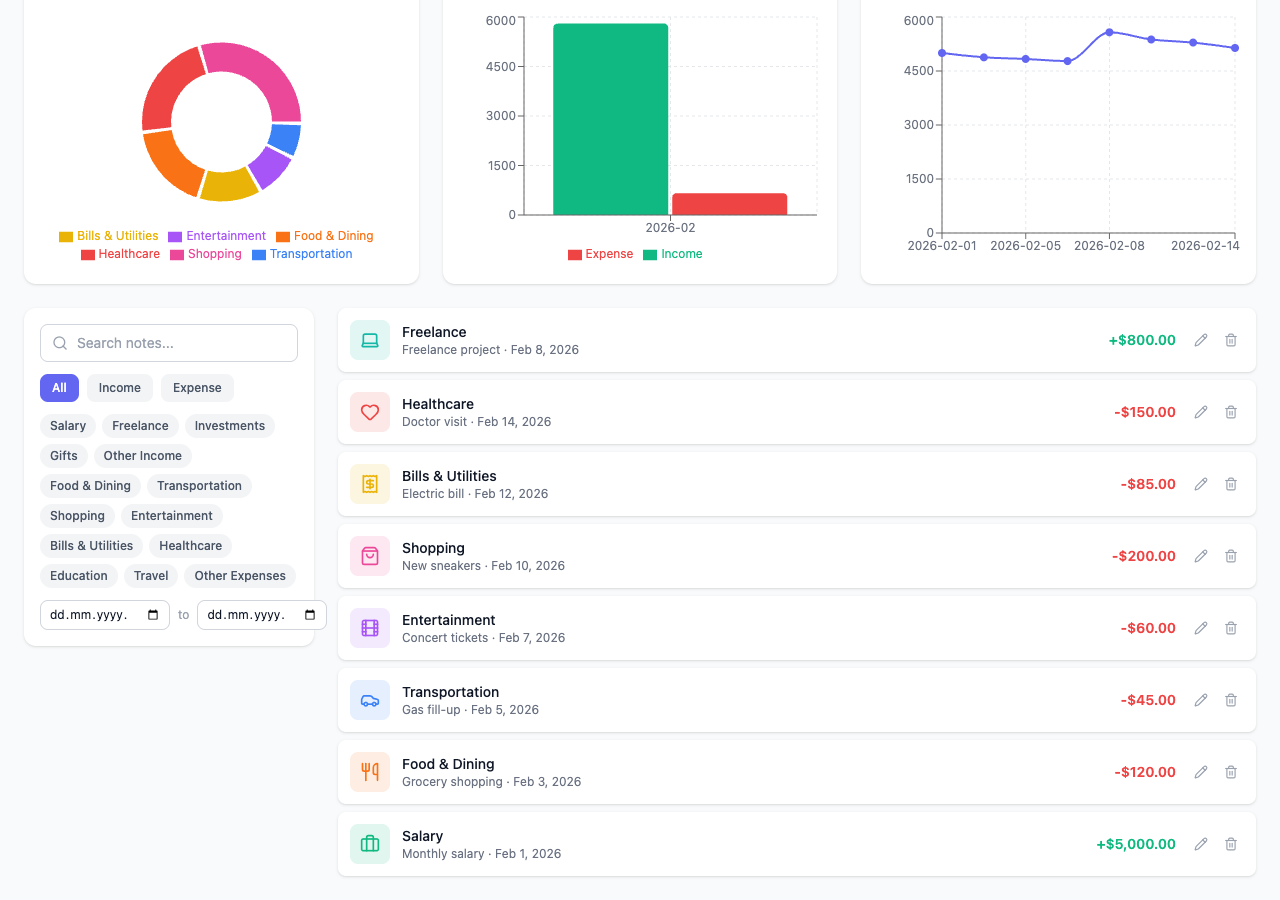Click the Food & Dining fork-knife icon
The image size is (1280, 900).
pyautogui.click(x=370, y=772)
